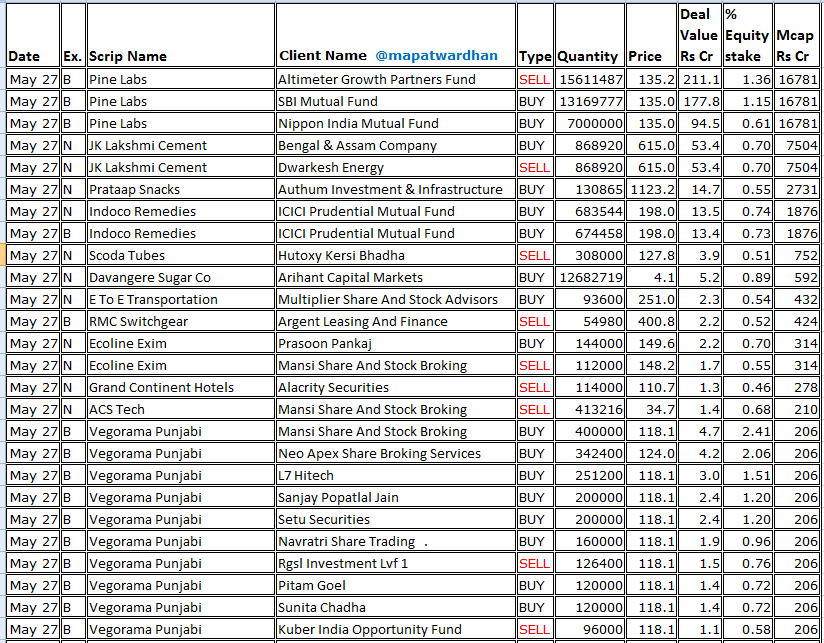The image size is (824, 643).
Task: Select 'Hutoxy Kersi Bhadha' cell
Action: click(x=396, y=255)
